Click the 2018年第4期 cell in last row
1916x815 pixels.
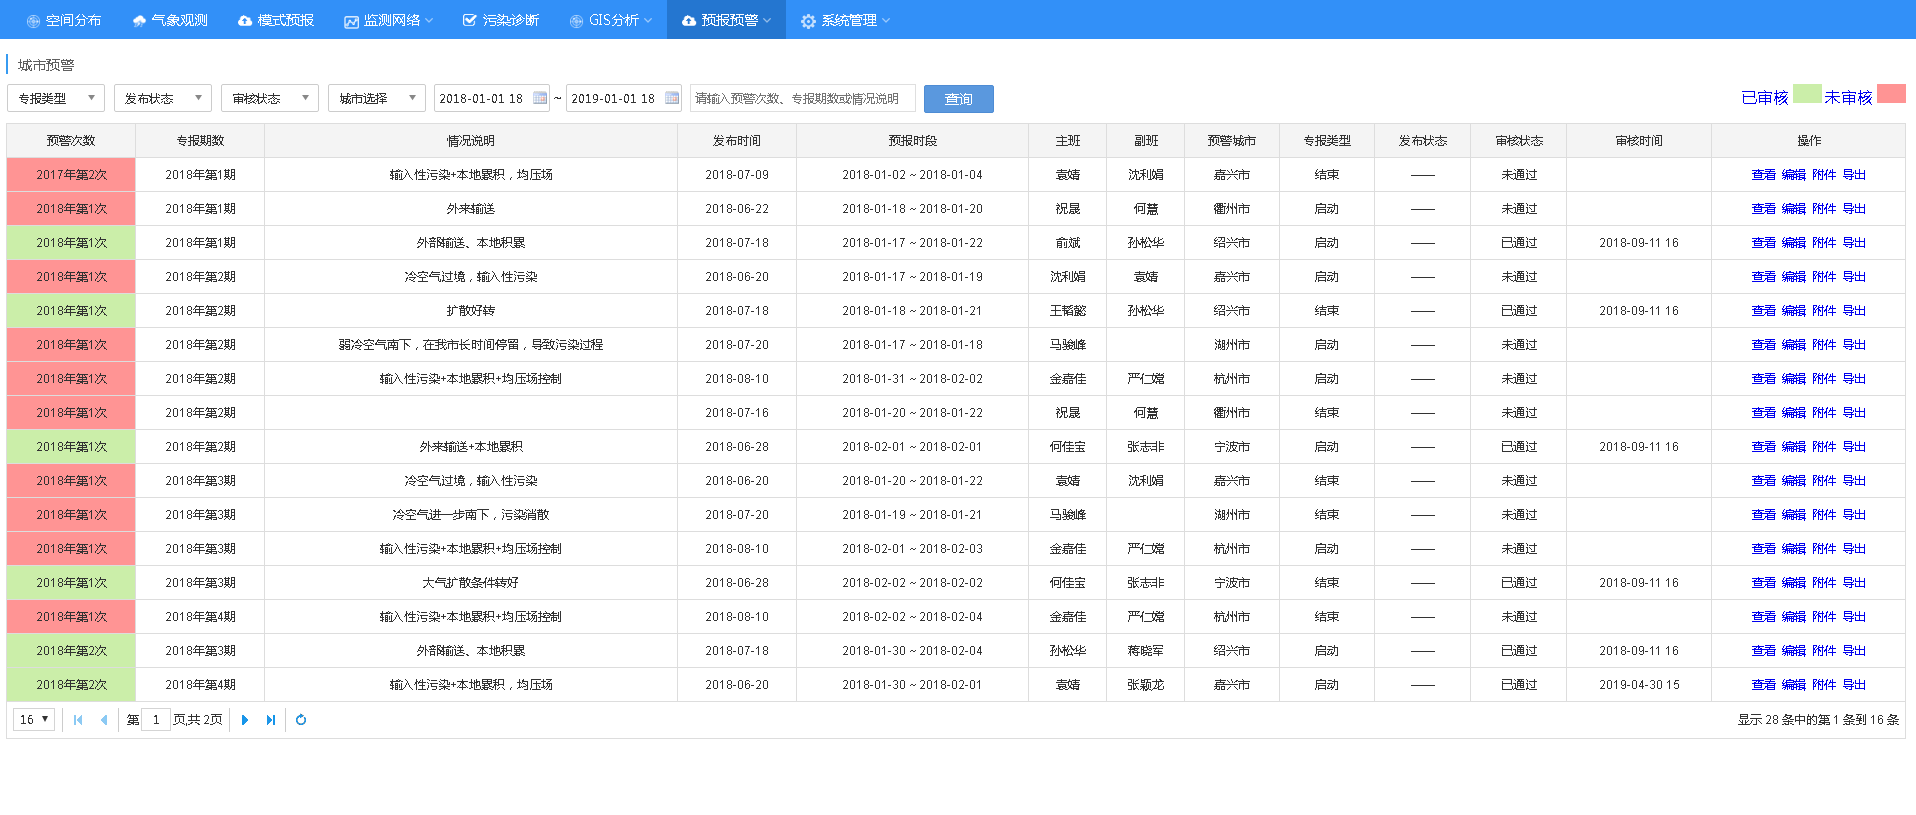[200, 685]
